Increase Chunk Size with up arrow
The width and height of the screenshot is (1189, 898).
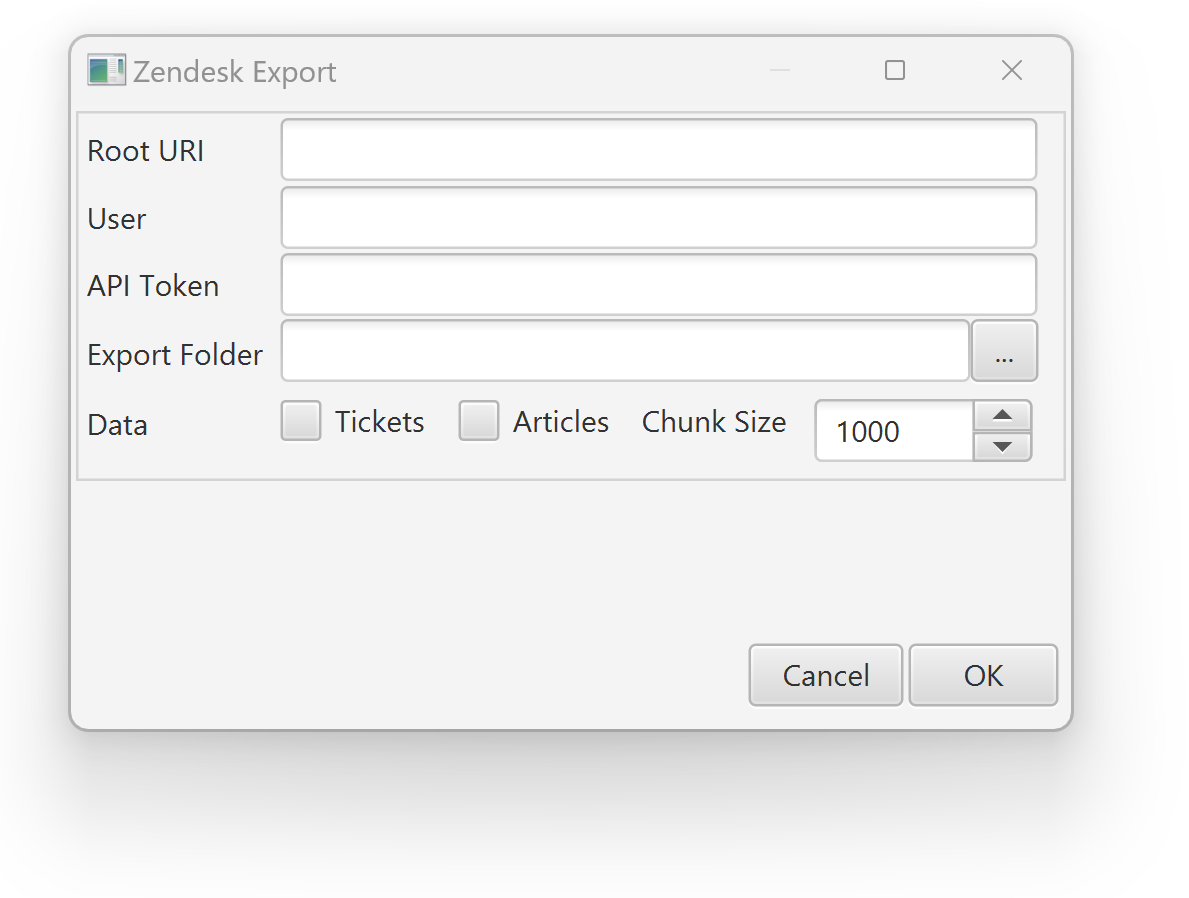1002,416
